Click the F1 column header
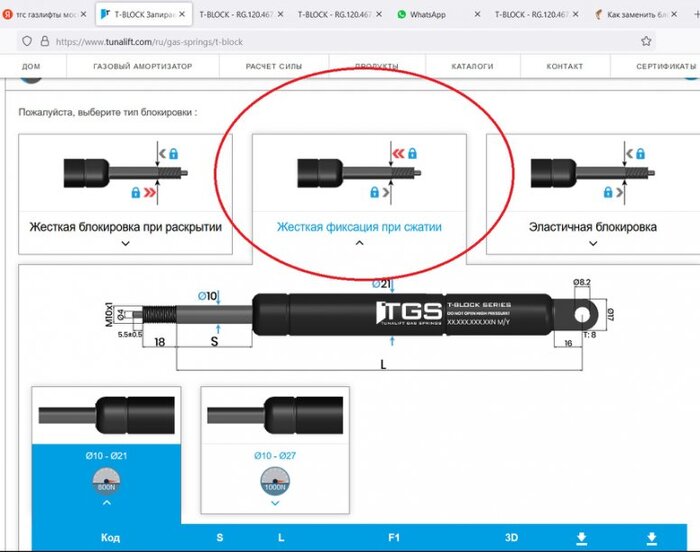 [x=394, y=538]
